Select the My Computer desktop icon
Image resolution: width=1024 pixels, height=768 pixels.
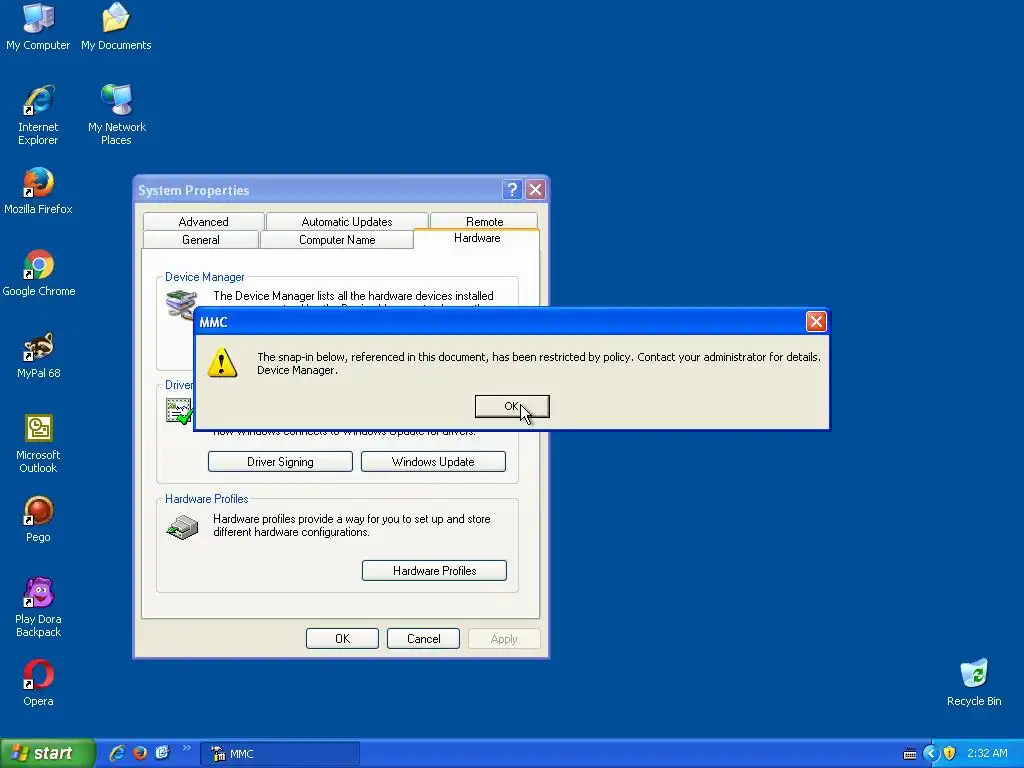(38, 27)
